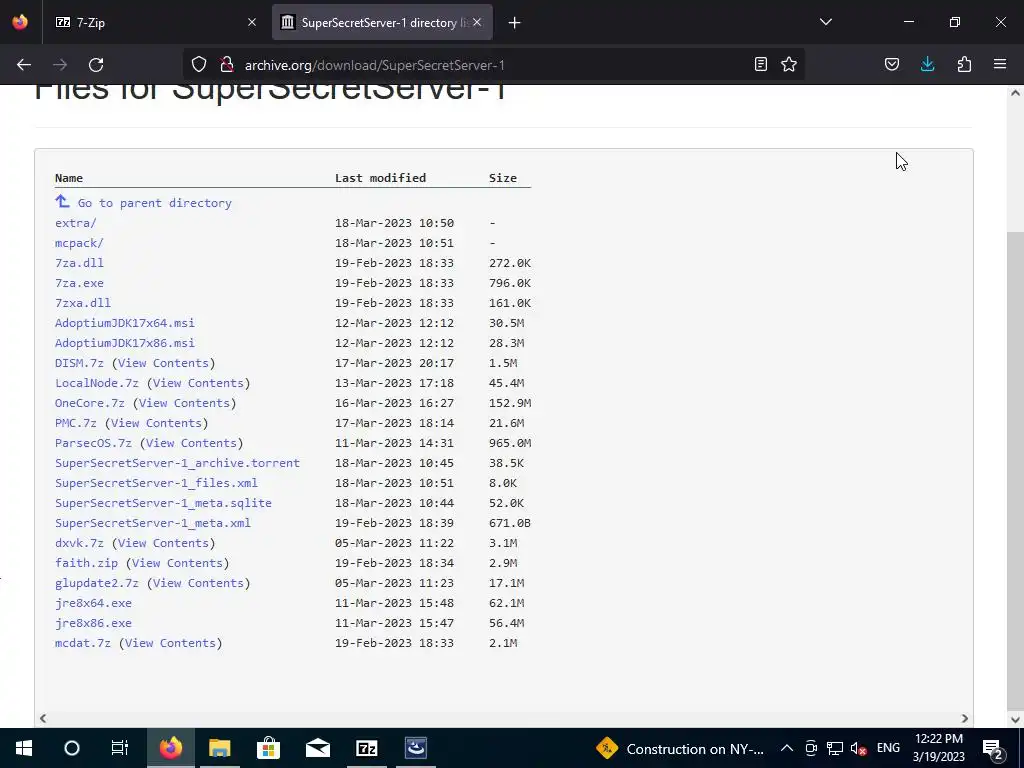Download AdoptiumJDK17x64.msi
Screen dimensions: 1024x768
tap(125, 323)
